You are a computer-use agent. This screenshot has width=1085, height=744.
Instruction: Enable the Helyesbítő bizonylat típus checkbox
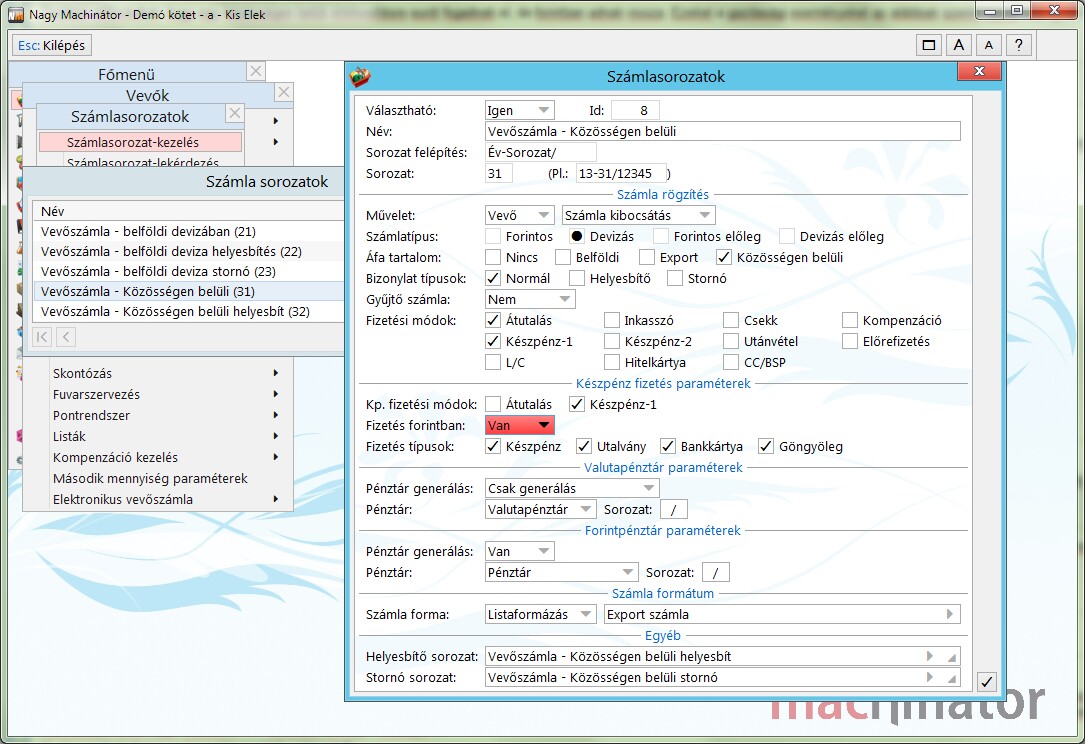pos(577,278)
